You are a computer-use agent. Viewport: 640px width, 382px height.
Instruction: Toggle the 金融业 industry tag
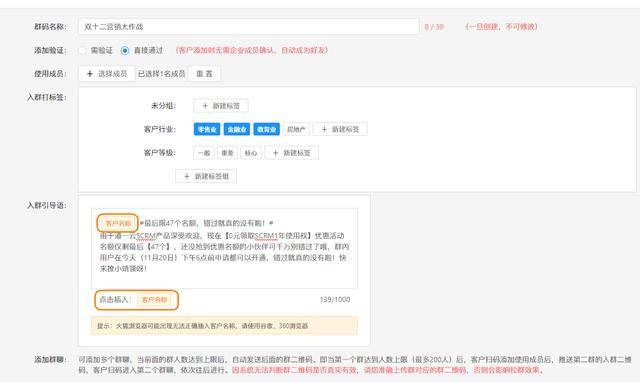tap(237, 129)
